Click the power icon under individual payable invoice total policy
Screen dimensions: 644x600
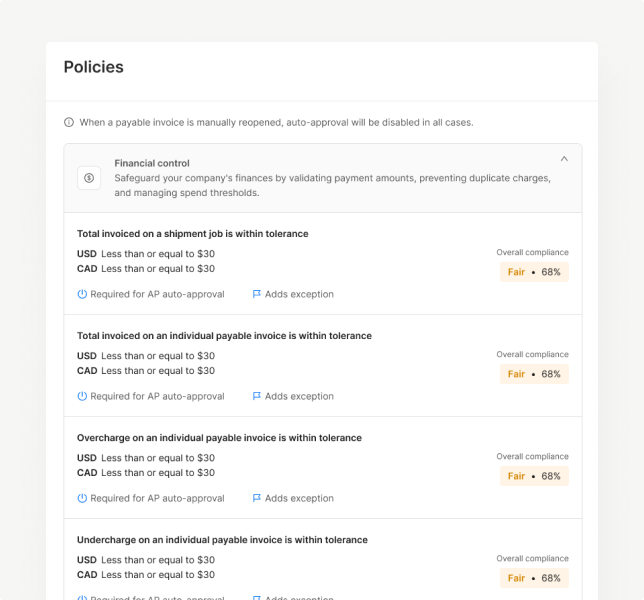tap(82, 396)
